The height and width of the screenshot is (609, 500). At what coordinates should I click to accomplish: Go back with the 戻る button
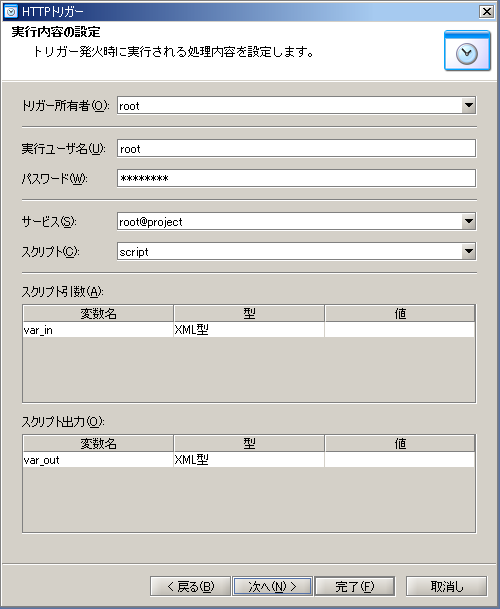190,586
